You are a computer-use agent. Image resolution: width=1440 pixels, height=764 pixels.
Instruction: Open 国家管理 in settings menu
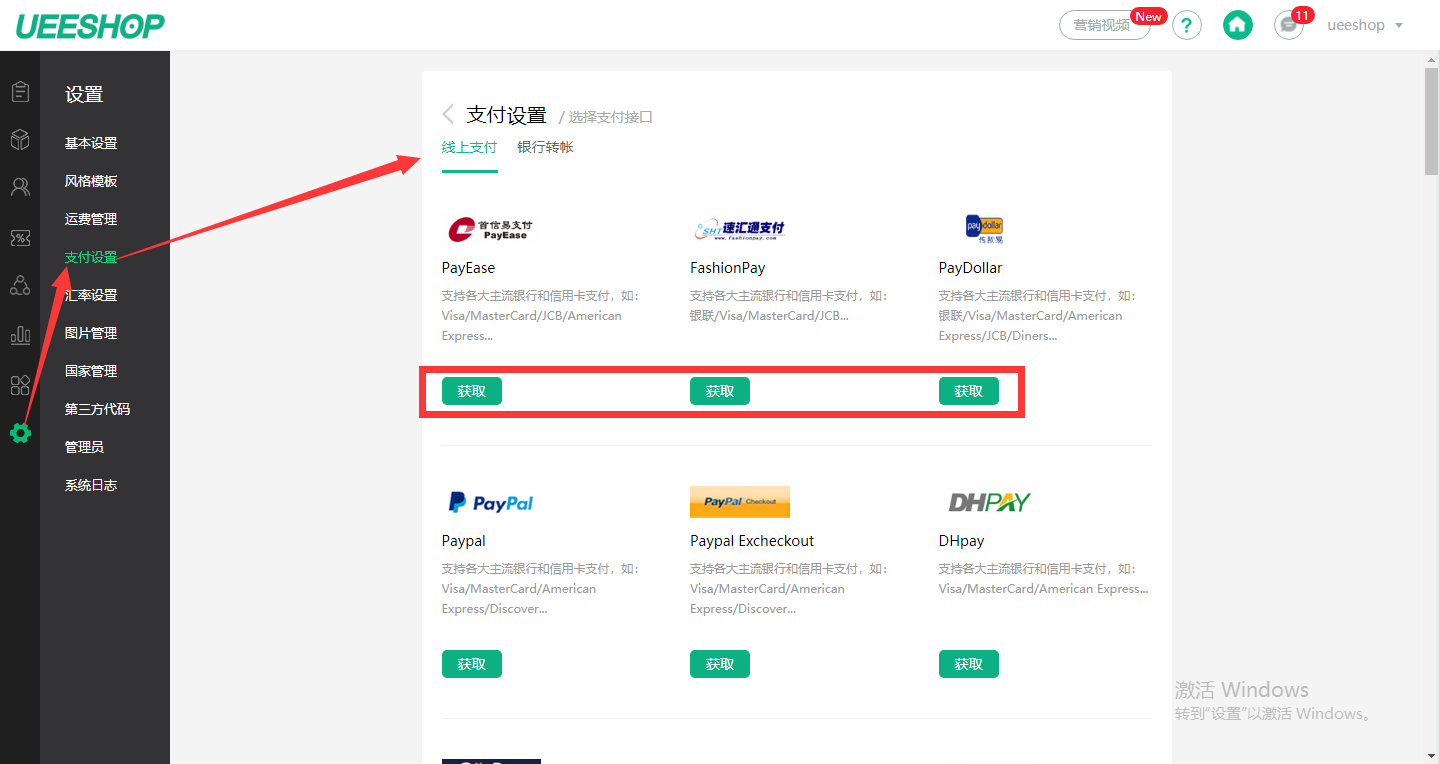91,371
